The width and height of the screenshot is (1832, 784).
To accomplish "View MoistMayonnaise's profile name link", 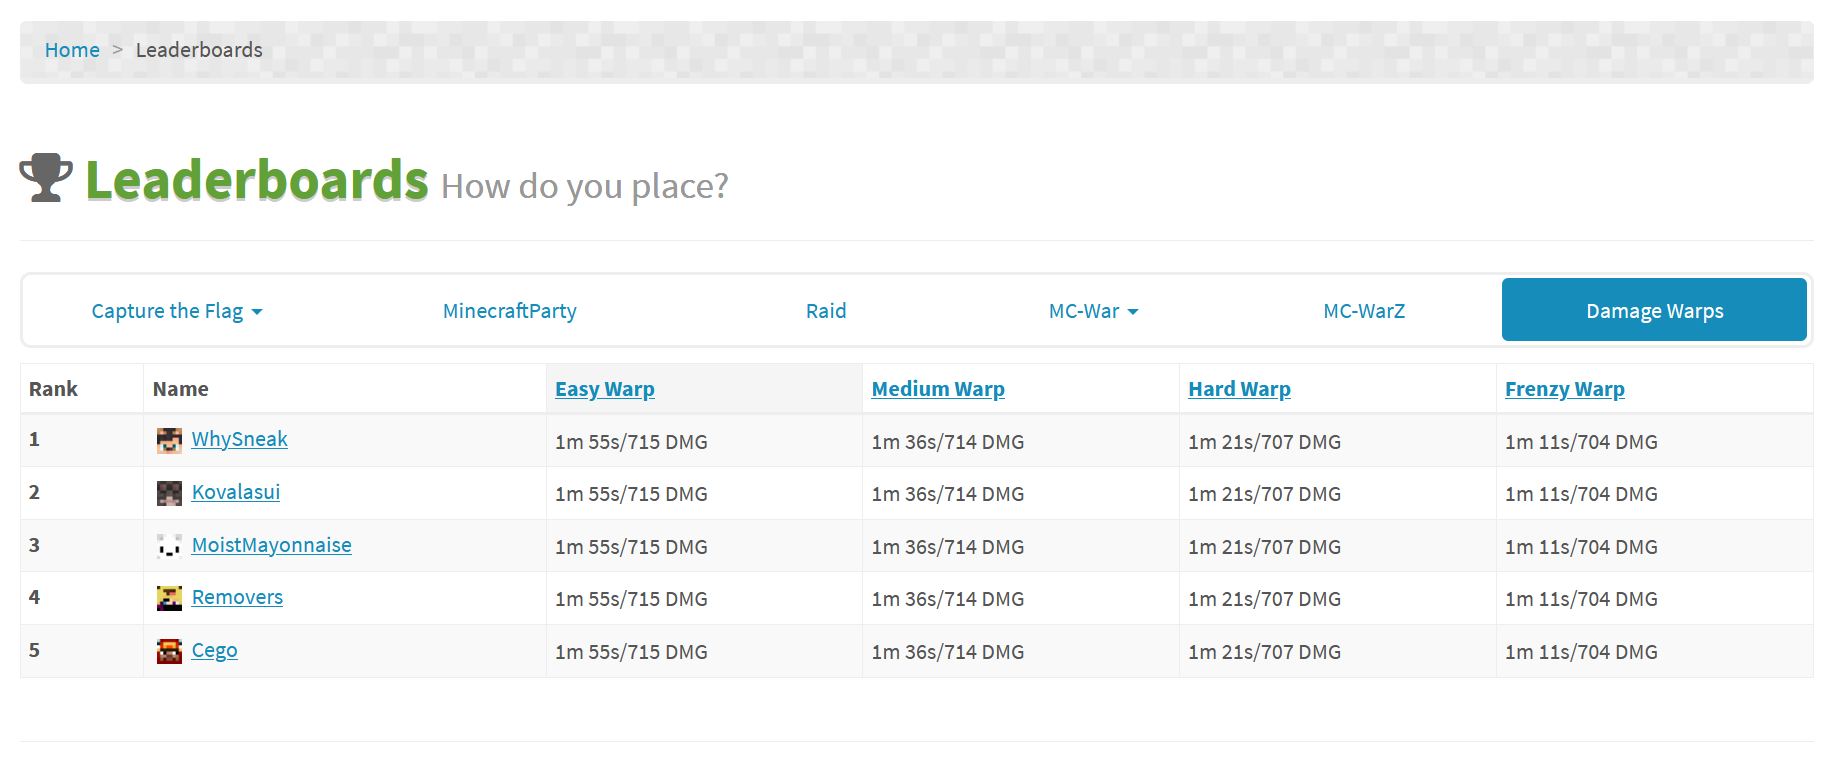I will [x=271, y=545].
